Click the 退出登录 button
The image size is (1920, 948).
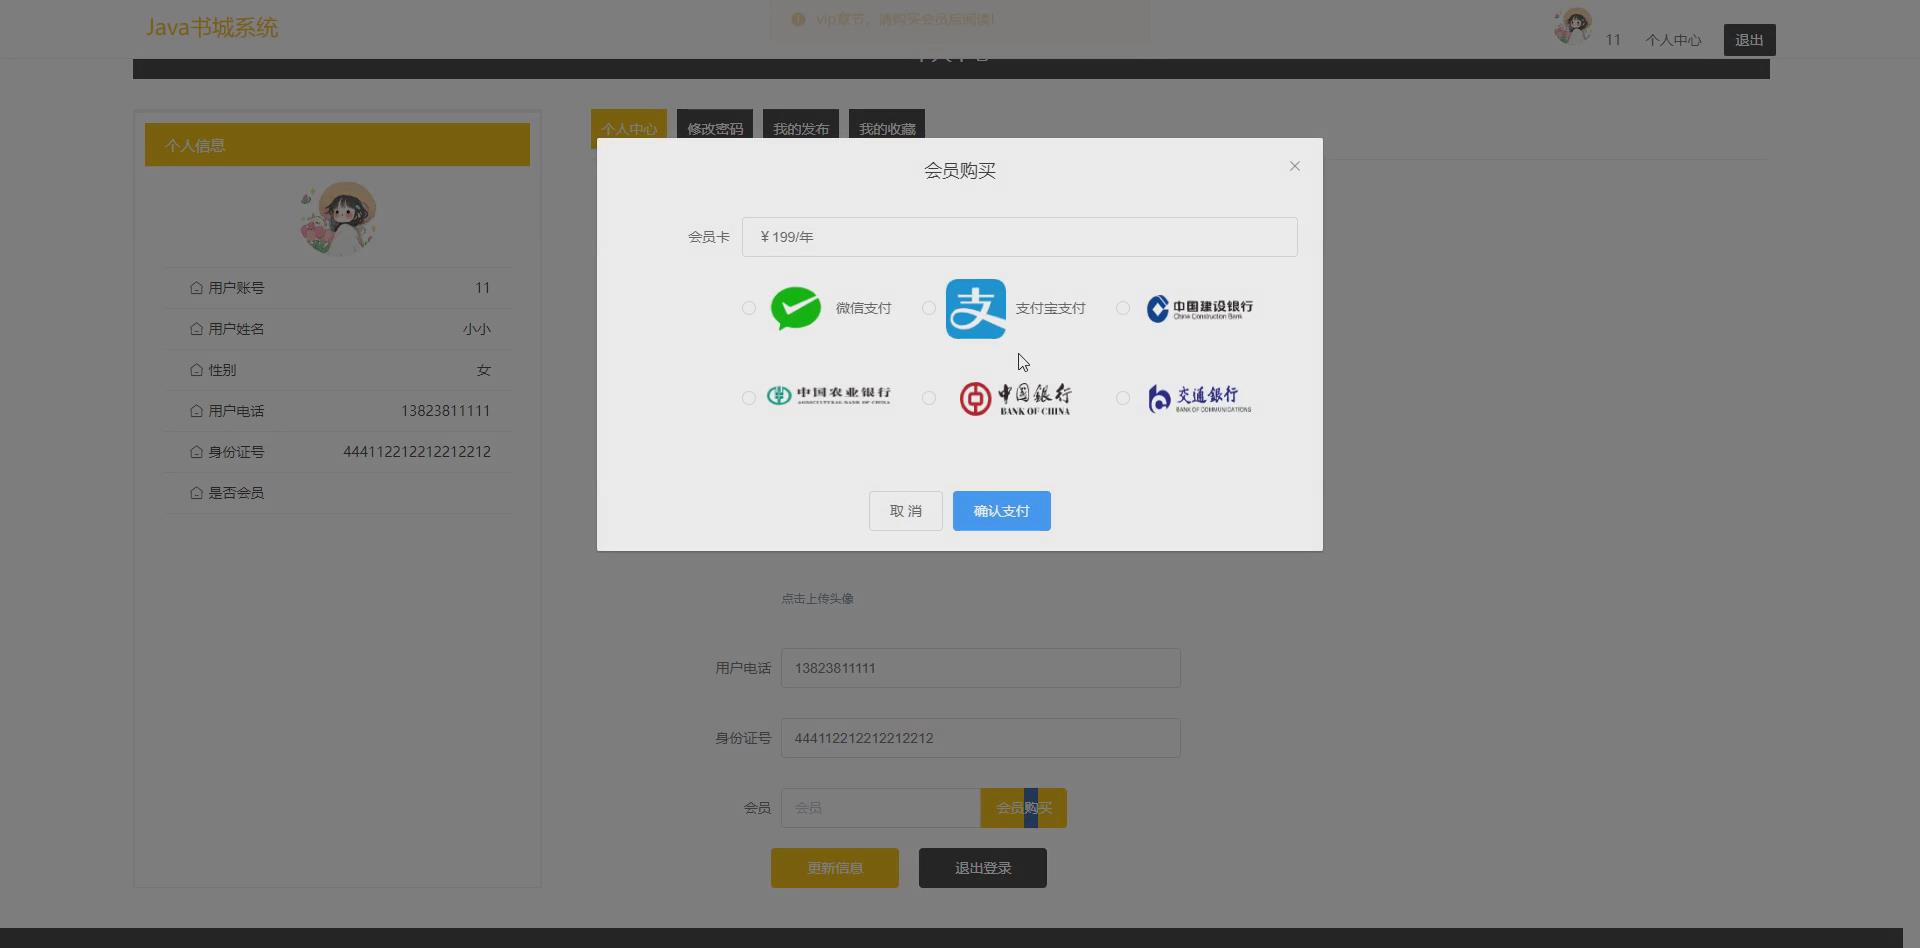981,867
